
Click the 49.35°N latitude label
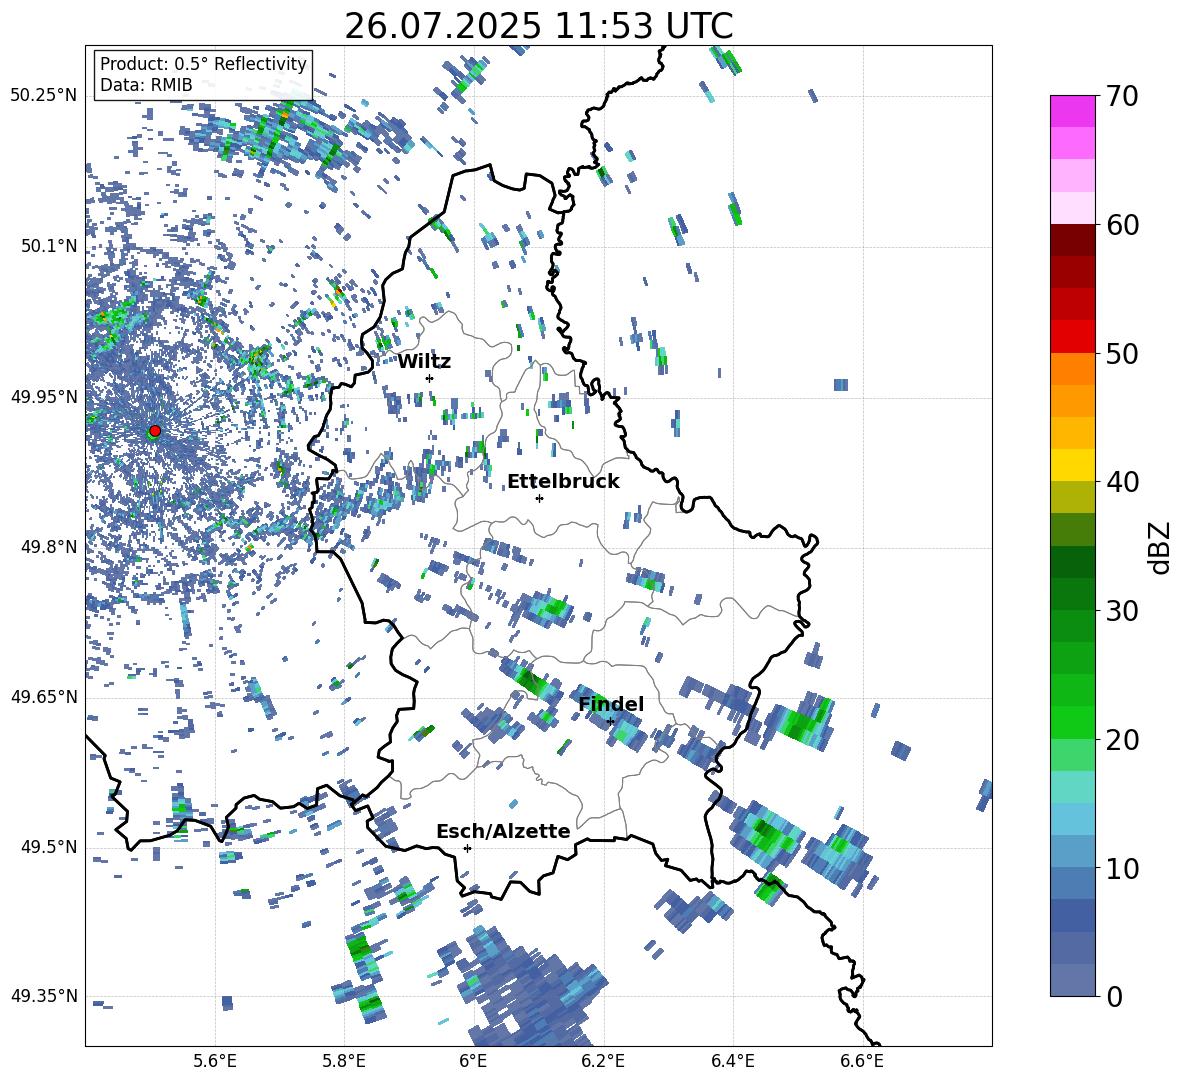(44, 996)
